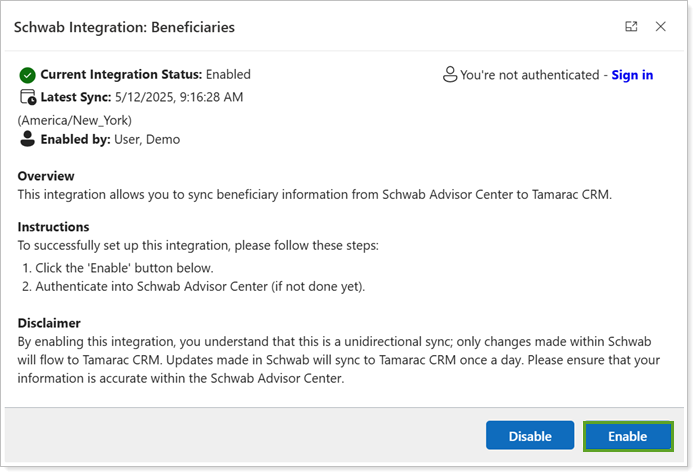This screenshot has height=476, width=697.
Task: Click the Current Integration Status label
Action: click(x=121, y=75)
